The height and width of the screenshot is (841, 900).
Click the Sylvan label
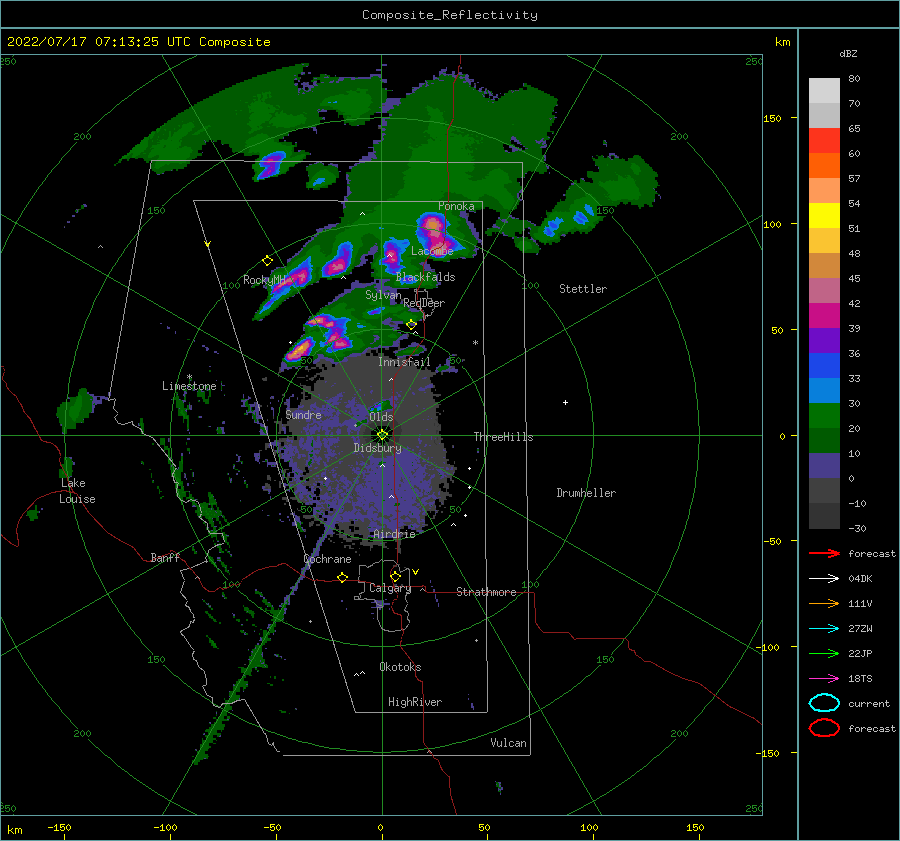tap(383, 295)
